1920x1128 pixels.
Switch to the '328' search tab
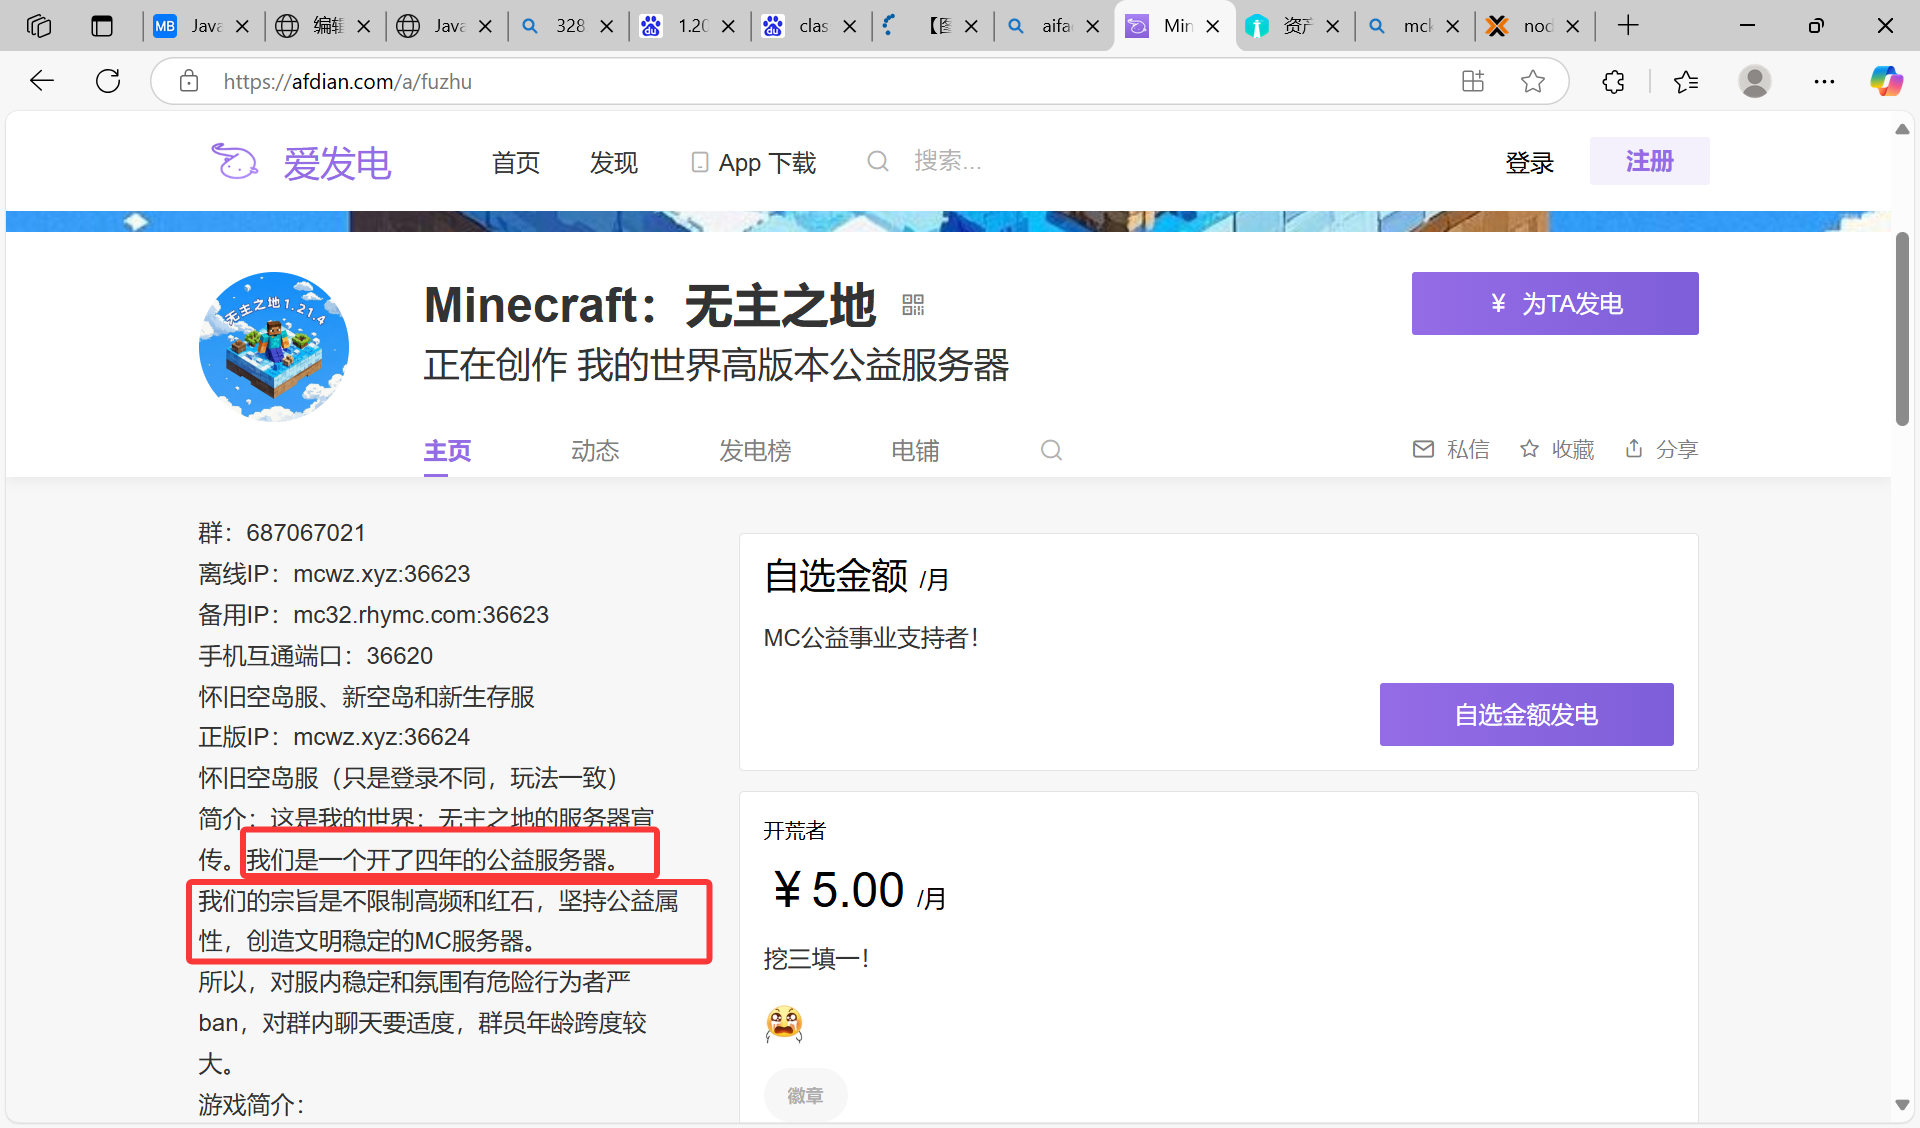tap(567, 26)
